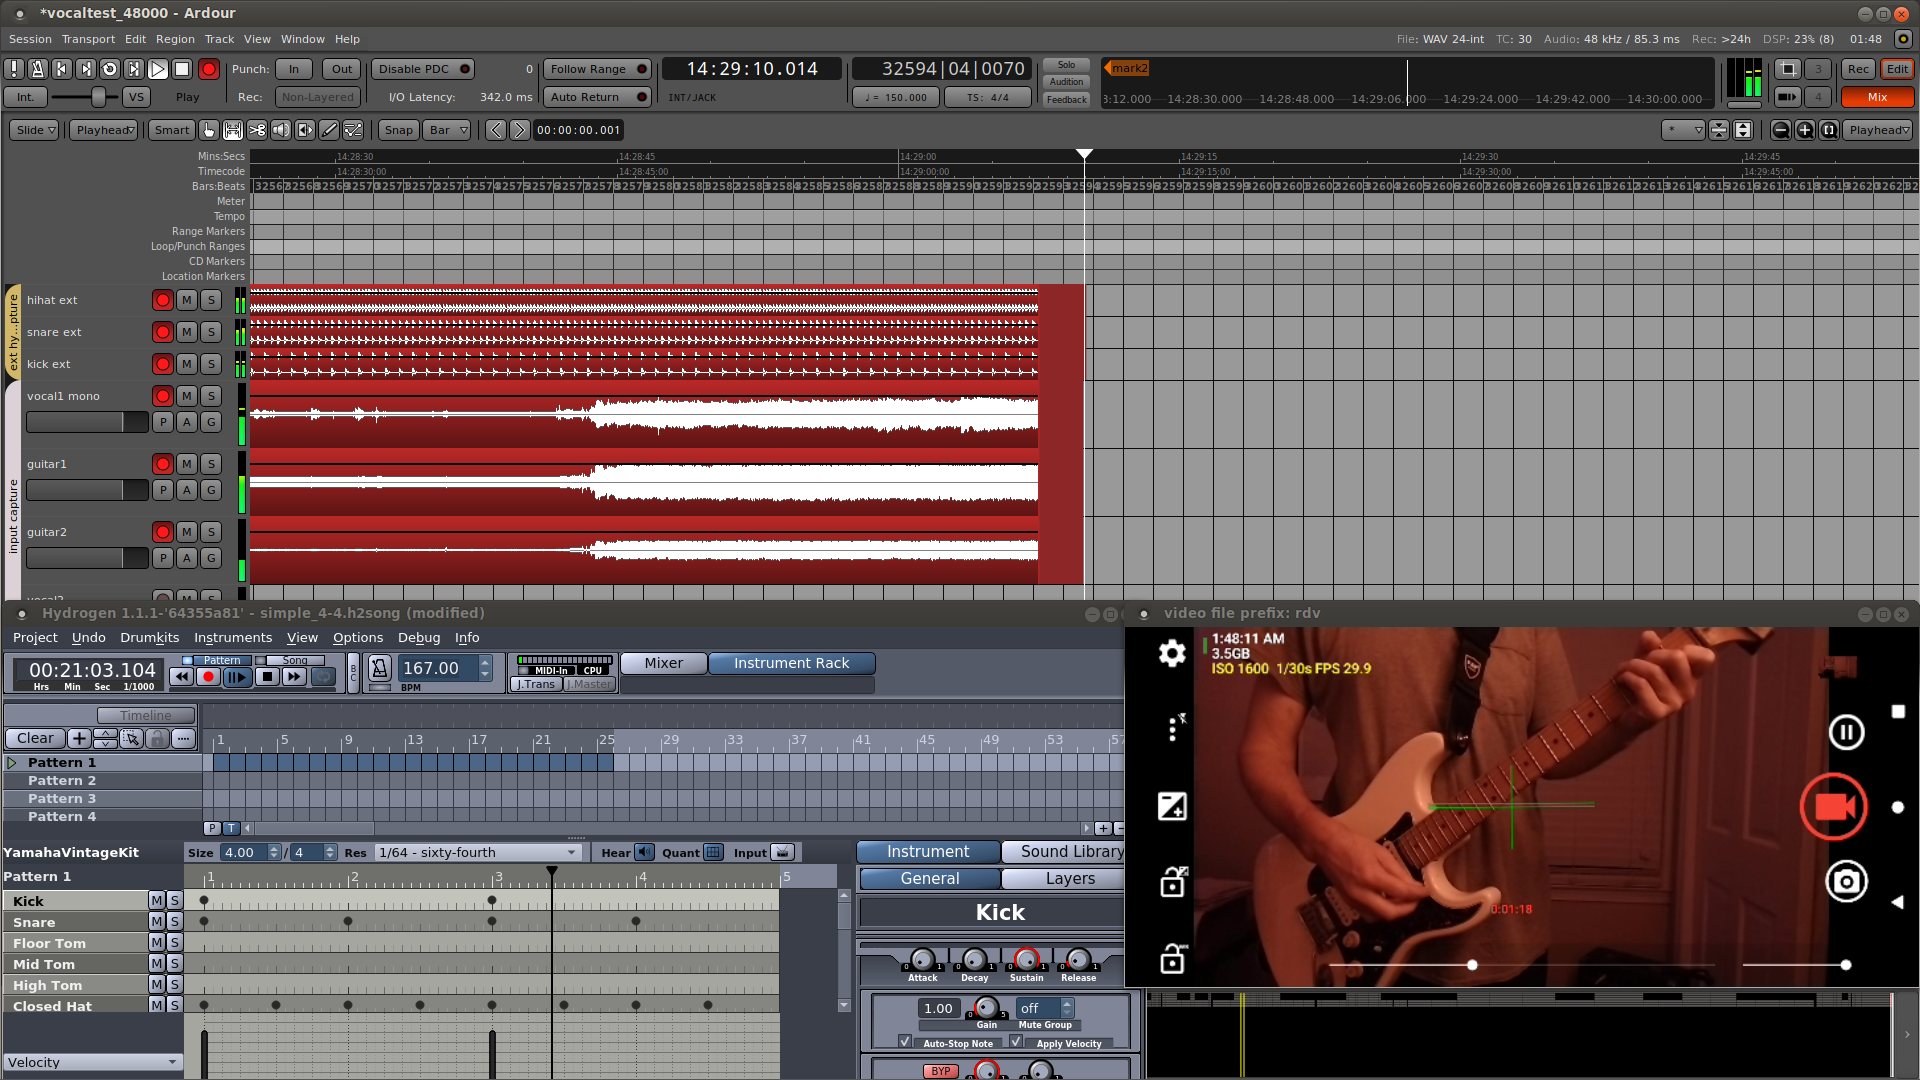
Task: Disarm record on vocal1 mono track
Action: tap(163, 396)
